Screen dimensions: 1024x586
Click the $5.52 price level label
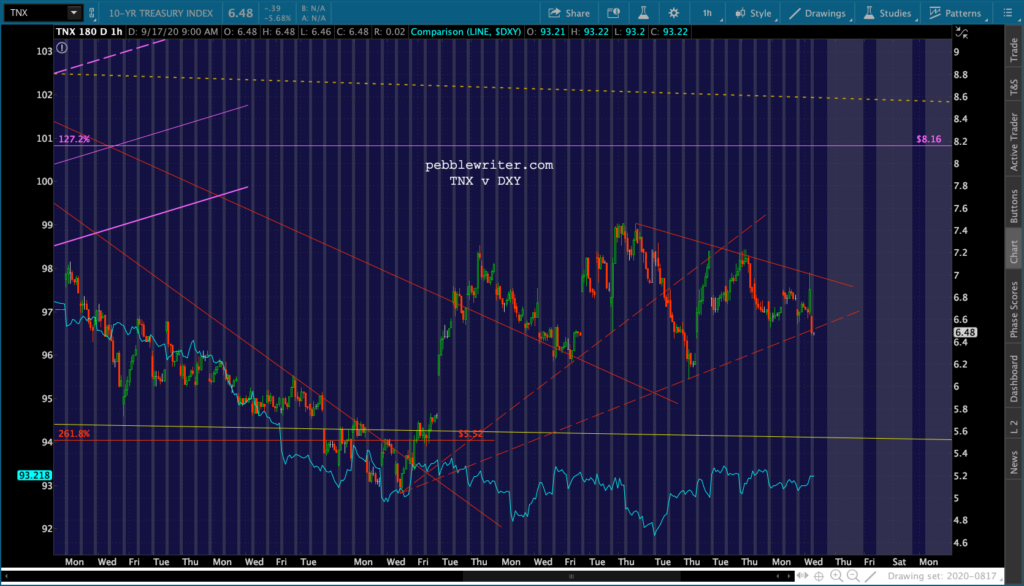pos(471,434)
